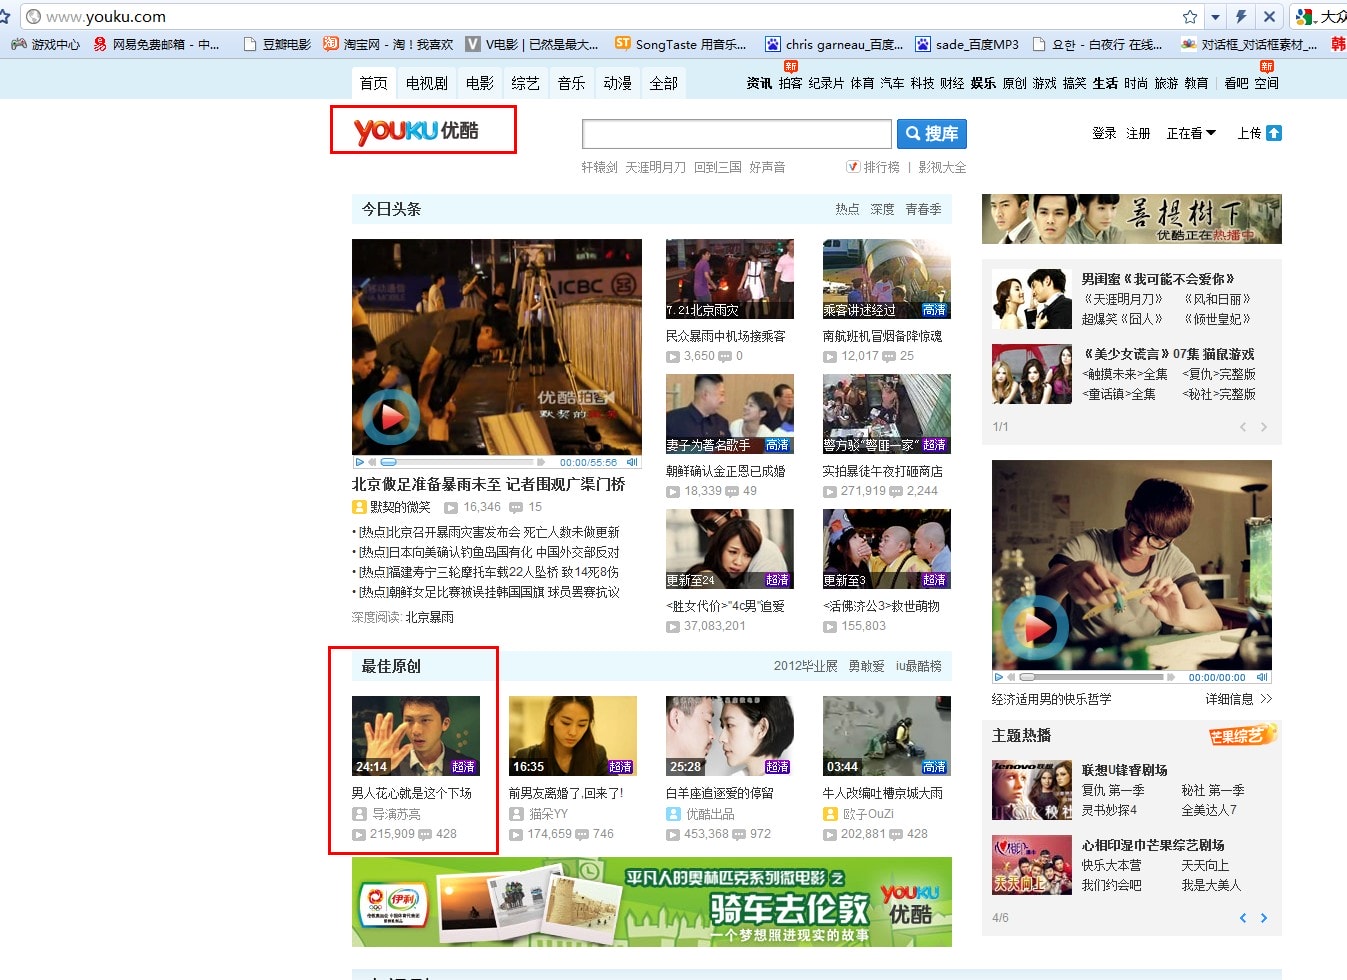Click the 注册 register link

[x=1138, y=133]
